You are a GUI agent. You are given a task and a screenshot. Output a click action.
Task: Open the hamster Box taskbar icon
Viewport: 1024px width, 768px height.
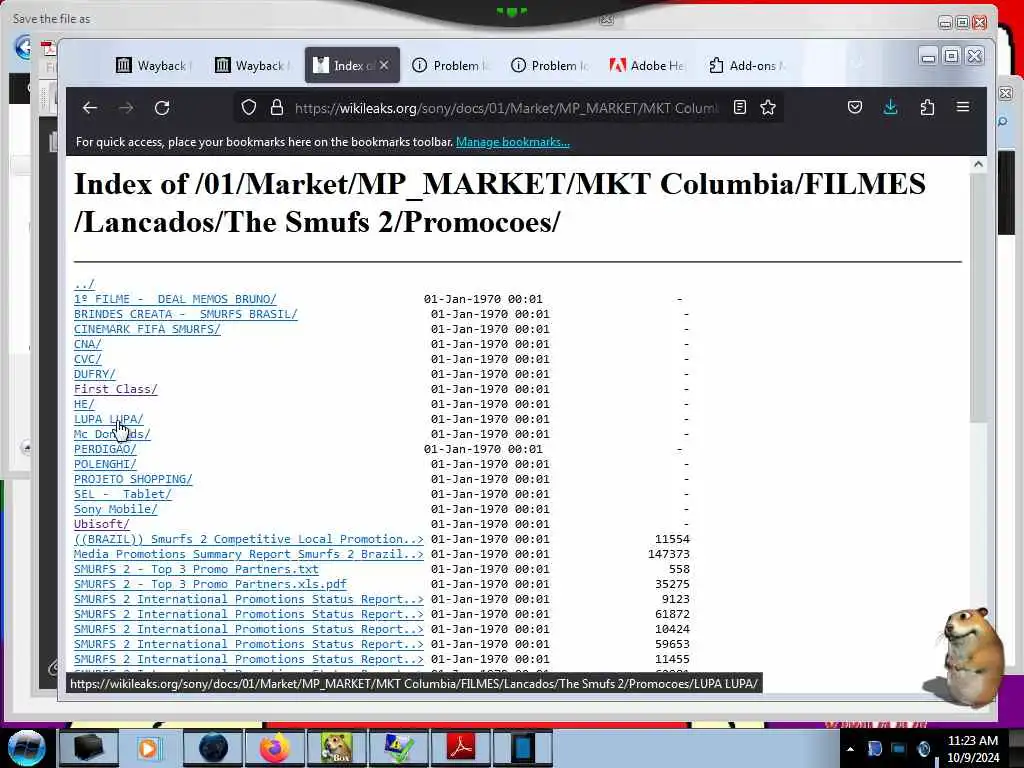(336, 748)
